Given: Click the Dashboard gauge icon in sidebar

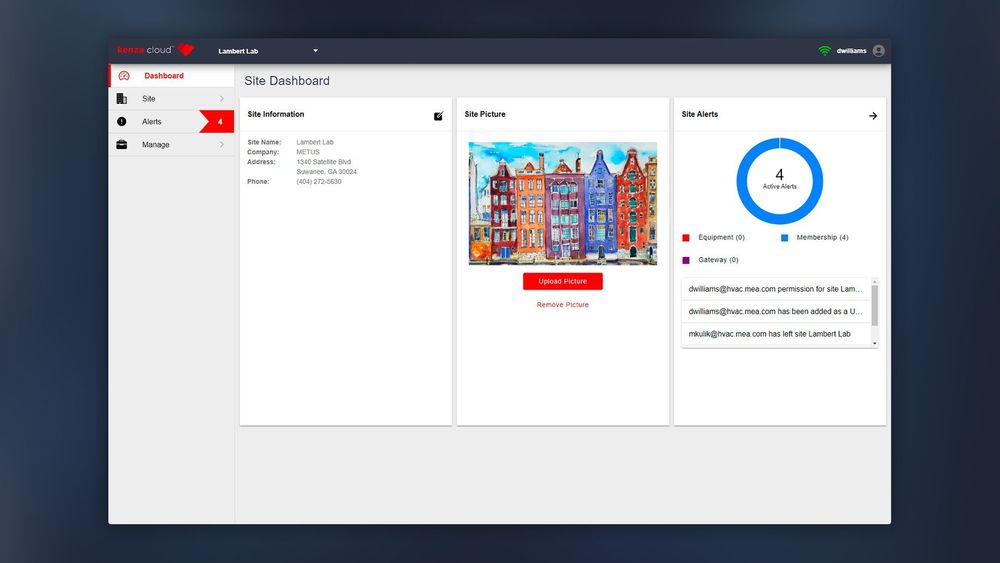Looking at the screenshot, I should 124,76.
